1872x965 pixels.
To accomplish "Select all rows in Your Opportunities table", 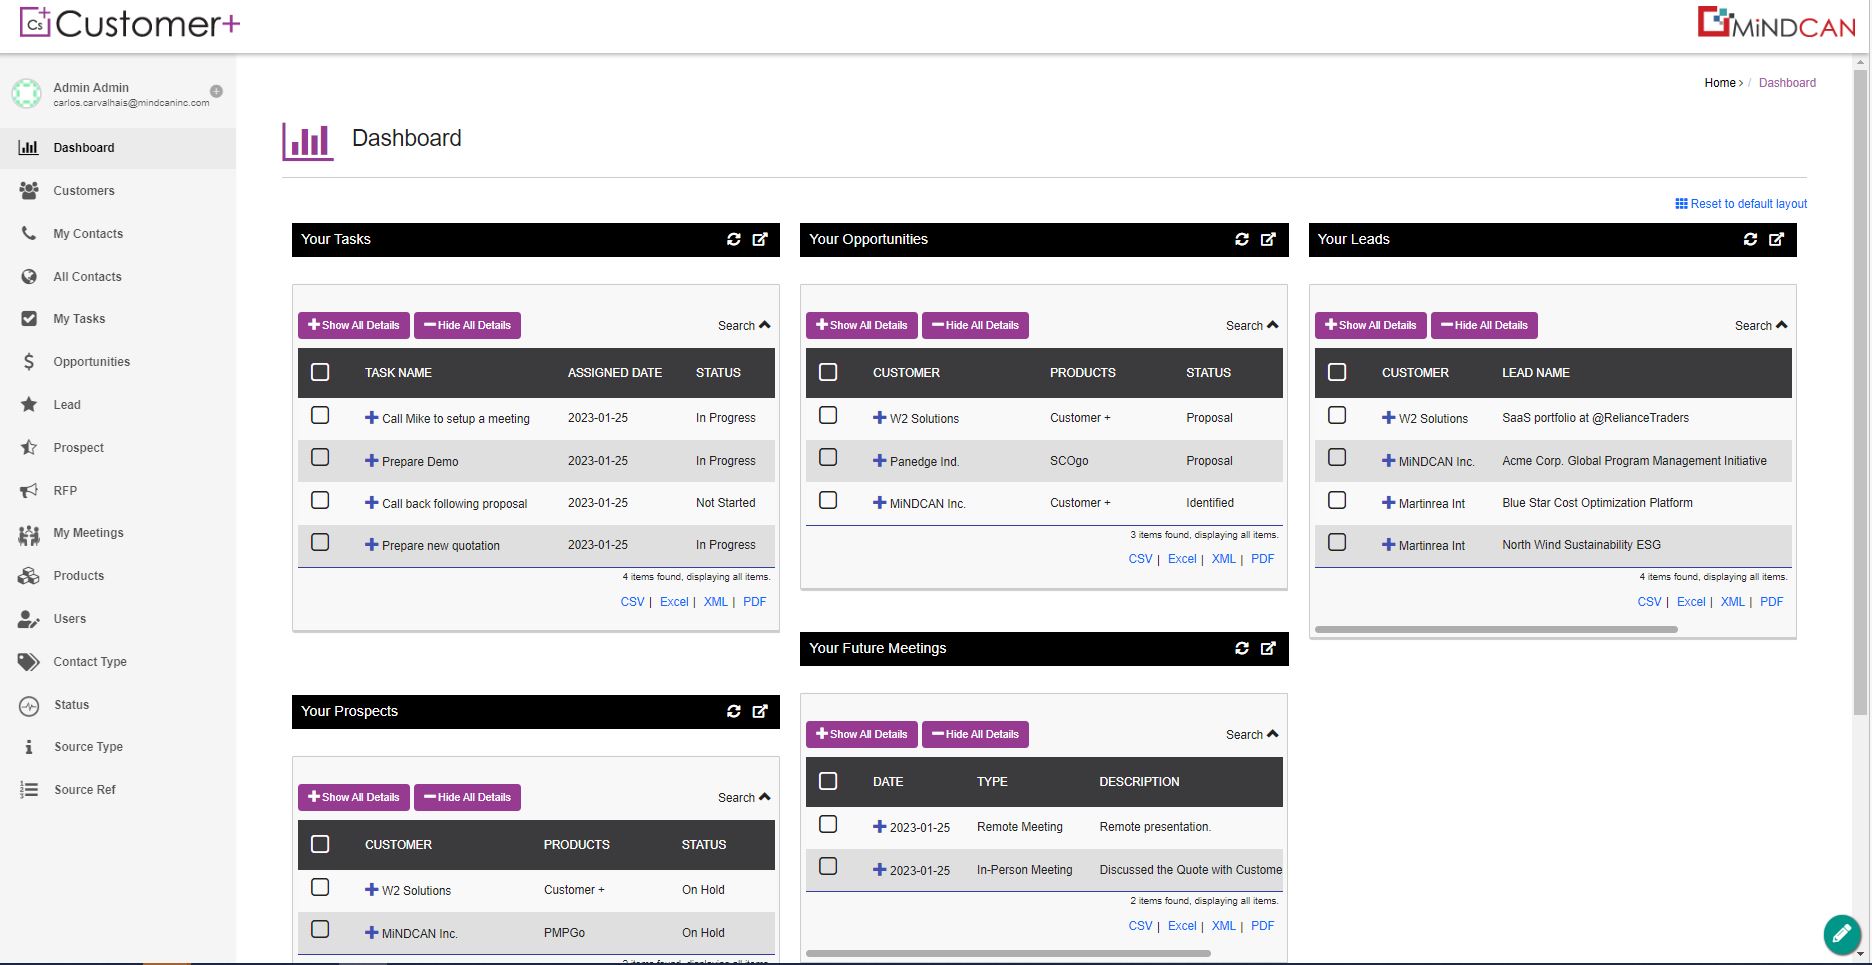I will 828,371.
